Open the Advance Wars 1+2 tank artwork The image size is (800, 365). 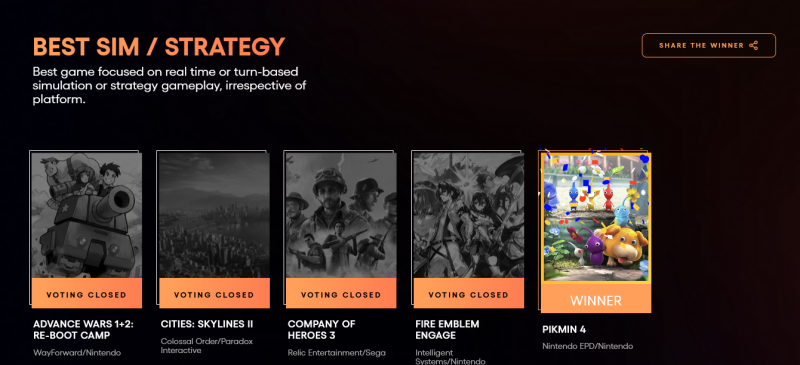[87, 215]
